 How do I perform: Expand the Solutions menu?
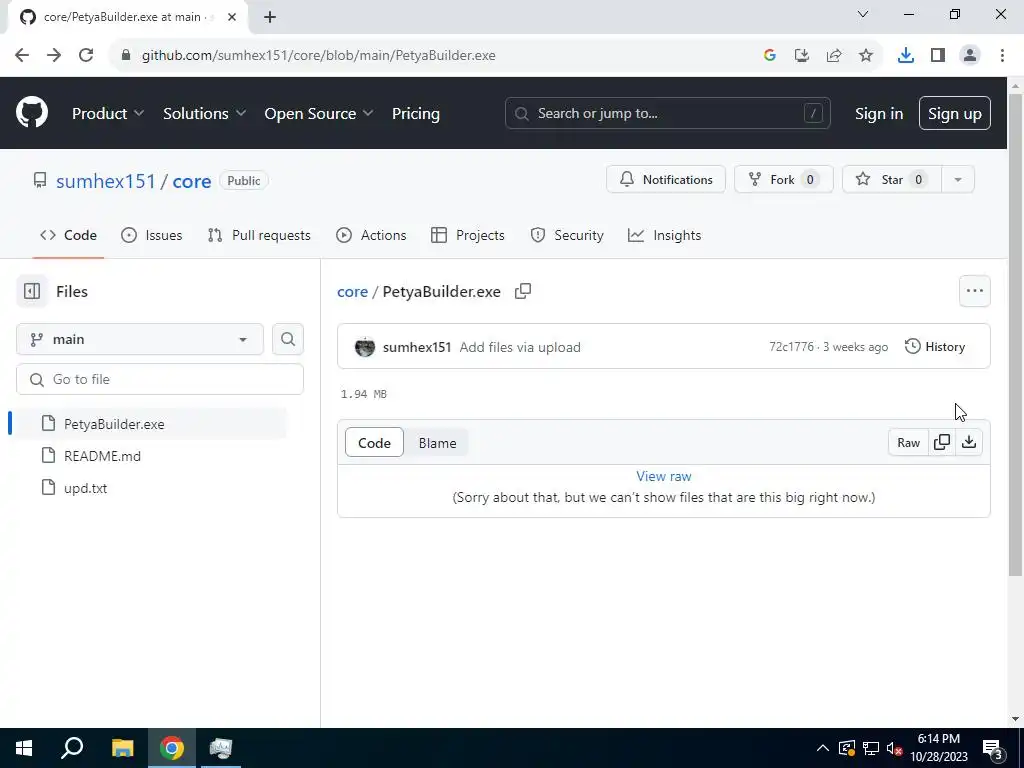[204, 114]
